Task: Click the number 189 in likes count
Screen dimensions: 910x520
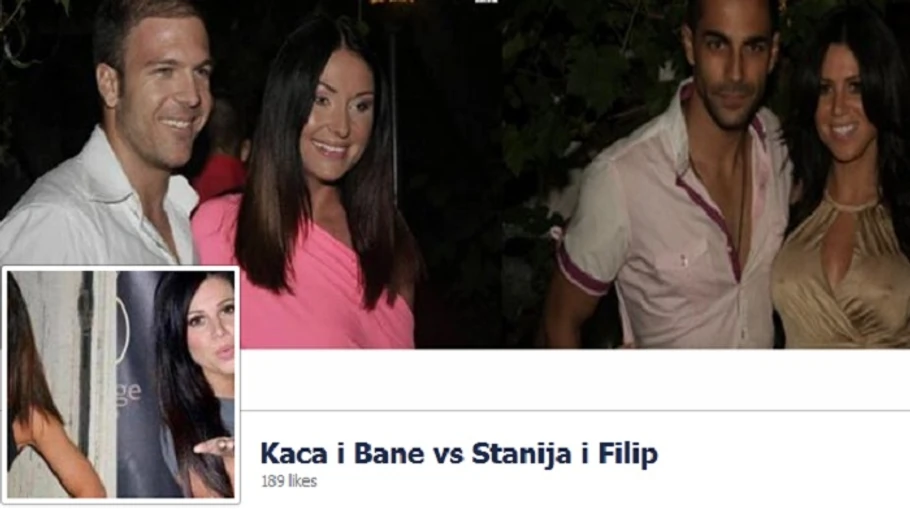Action: (272, 481)
